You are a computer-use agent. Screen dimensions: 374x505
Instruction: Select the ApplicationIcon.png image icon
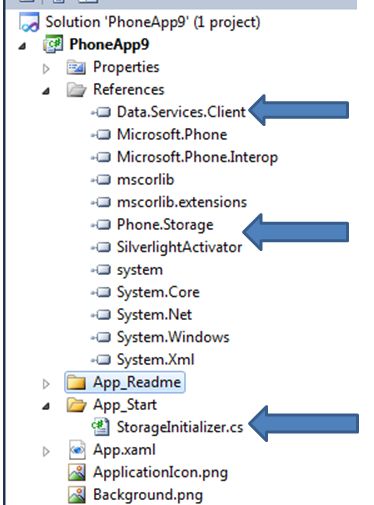click(x=77, y=472)
